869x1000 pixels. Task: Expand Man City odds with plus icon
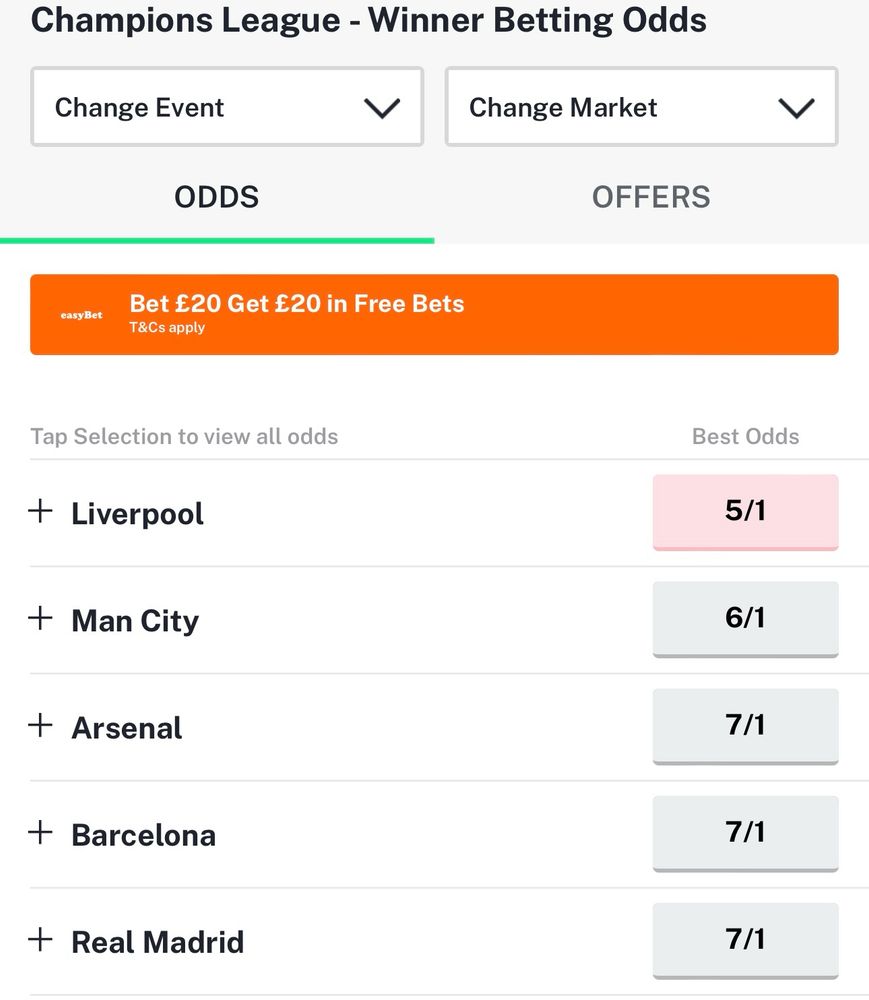click(40, 618)
